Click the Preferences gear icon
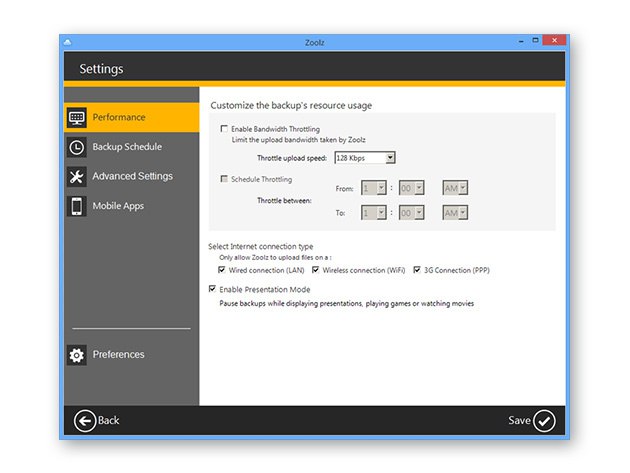 click(x=76, y=355)
